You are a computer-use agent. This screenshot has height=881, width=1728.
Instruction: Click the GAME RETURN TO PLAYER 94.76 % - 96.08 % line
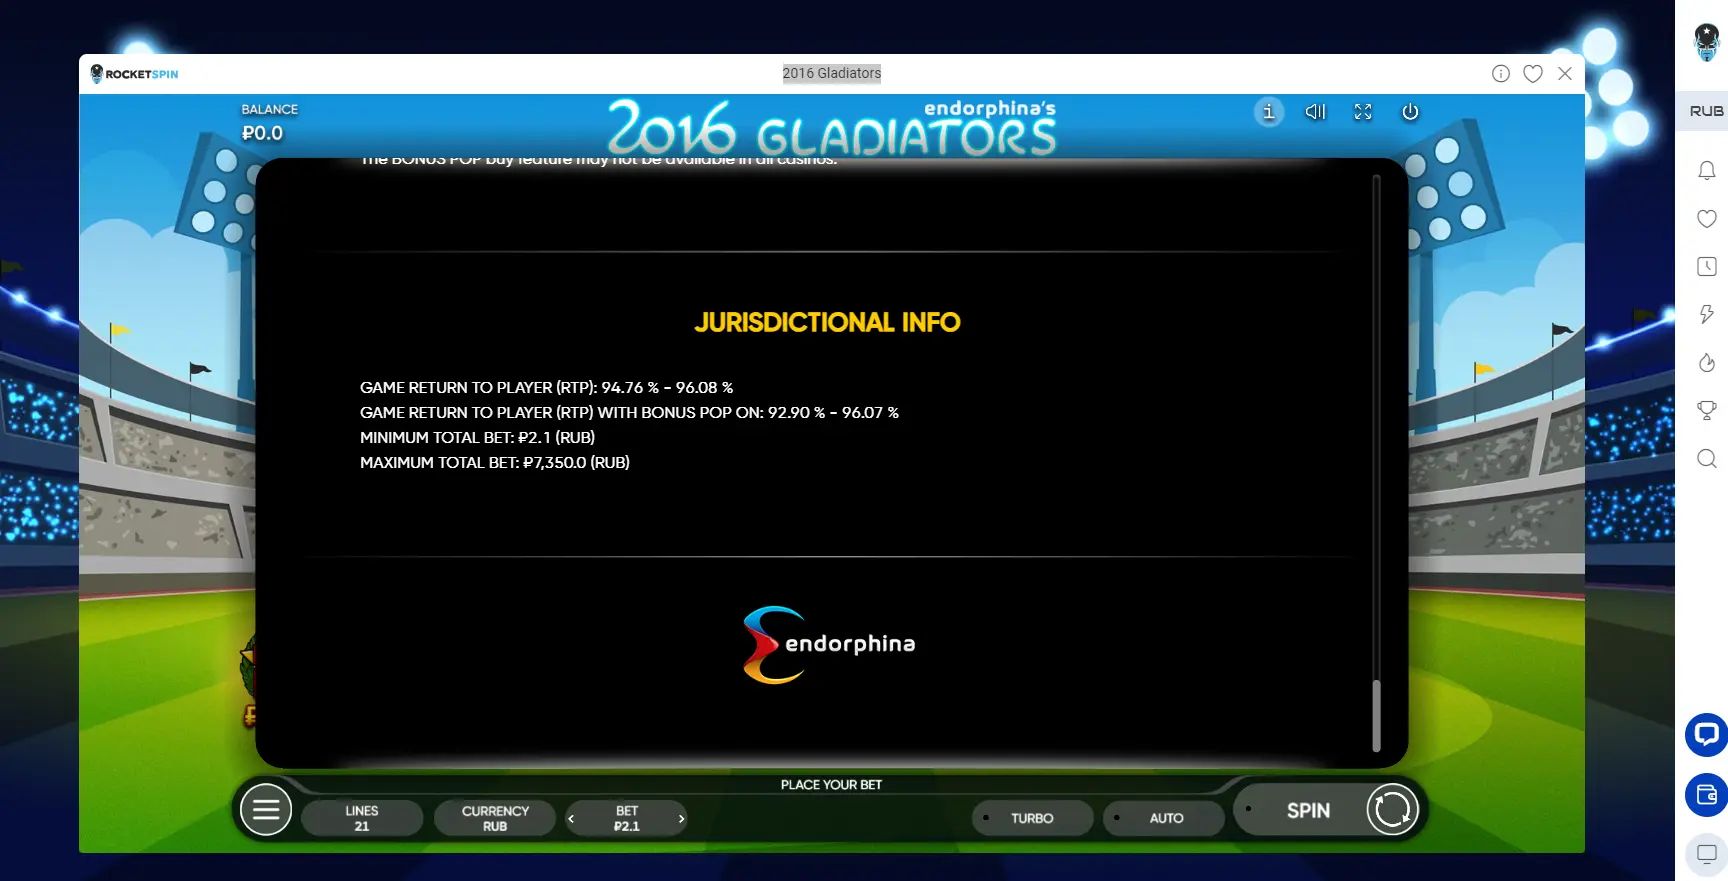546,387
